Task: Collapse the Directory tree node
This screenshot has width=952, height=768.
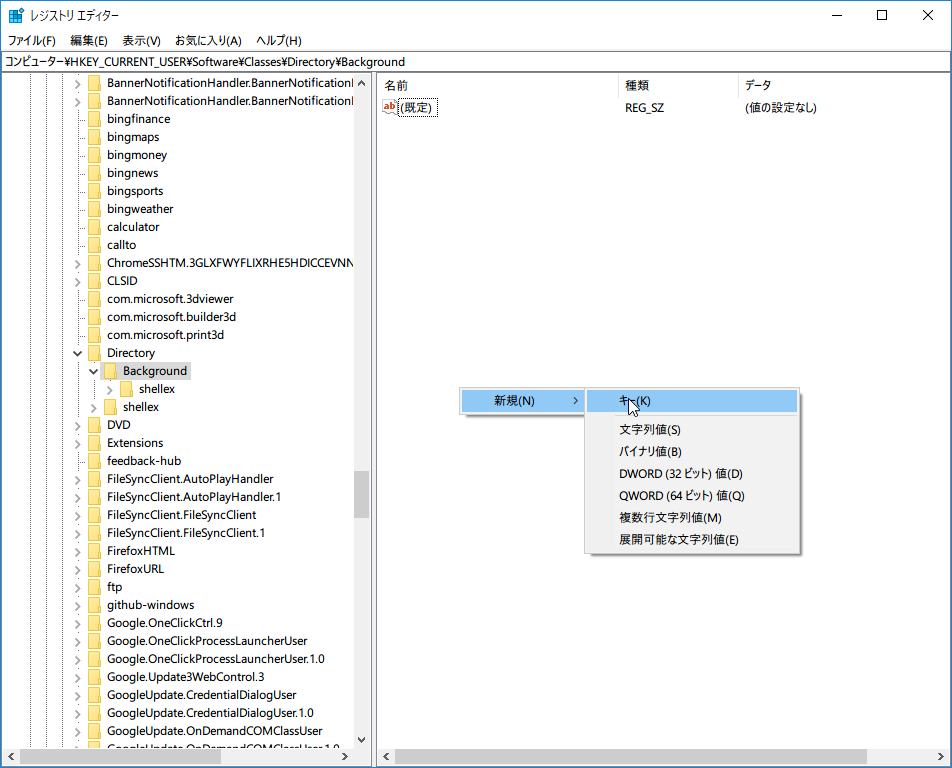Action: click(78, 353)
